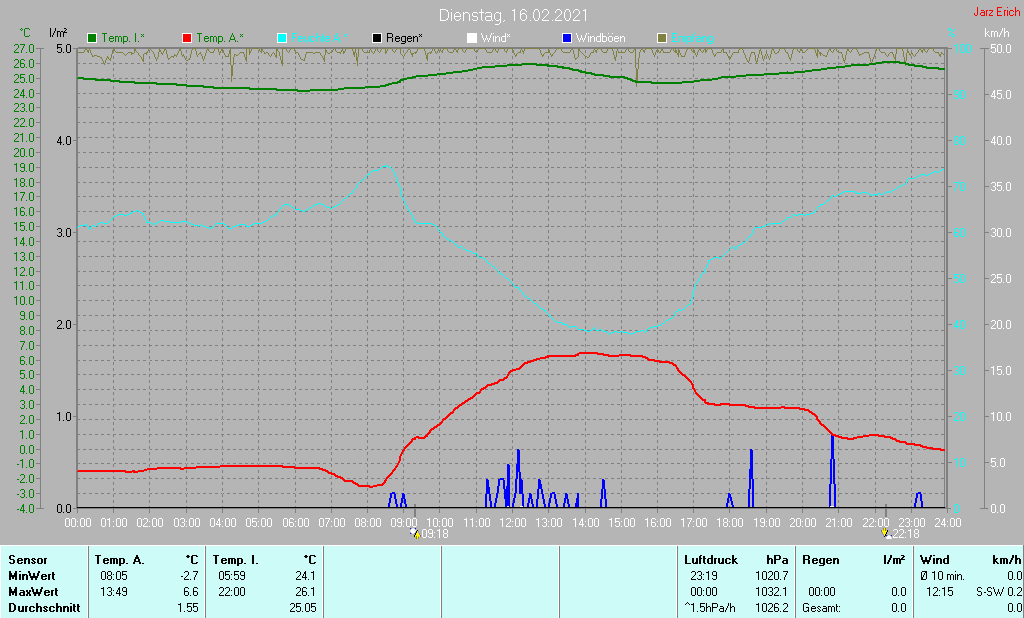Click the olive Empfang legend swatch
The image size is (1024, 618).
(x=662, y=39)
